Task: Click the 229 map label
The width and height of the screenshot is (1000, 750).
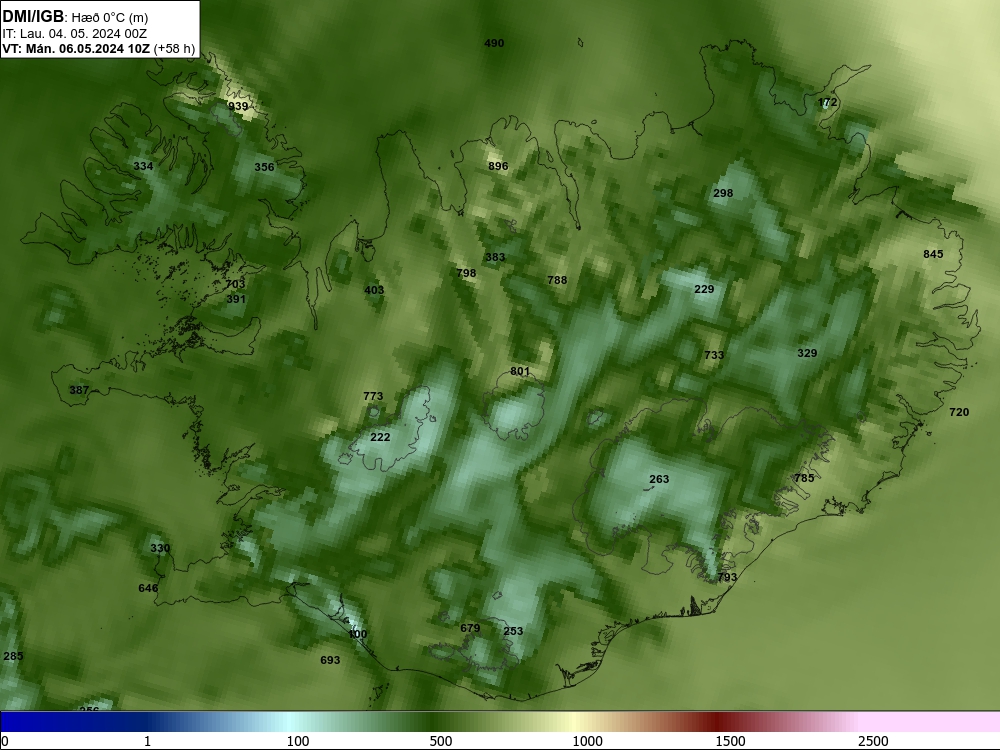Action: pyautogui.click(x=703, y=290)
